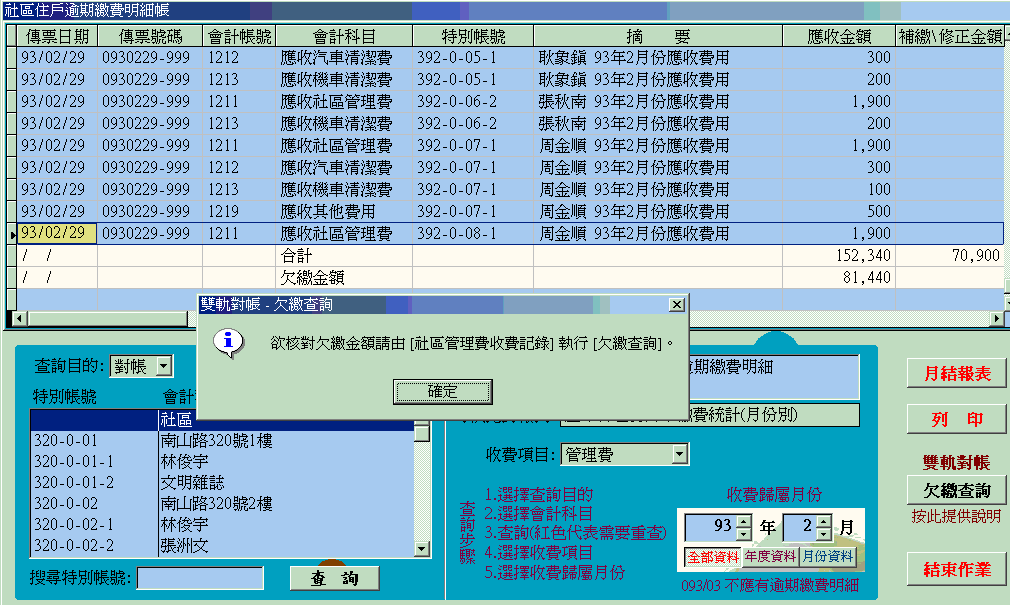Screen dimensions: 1010x605
Task: Select list row 320-0-02 南山路320號2樓
Action: [222, 503]
